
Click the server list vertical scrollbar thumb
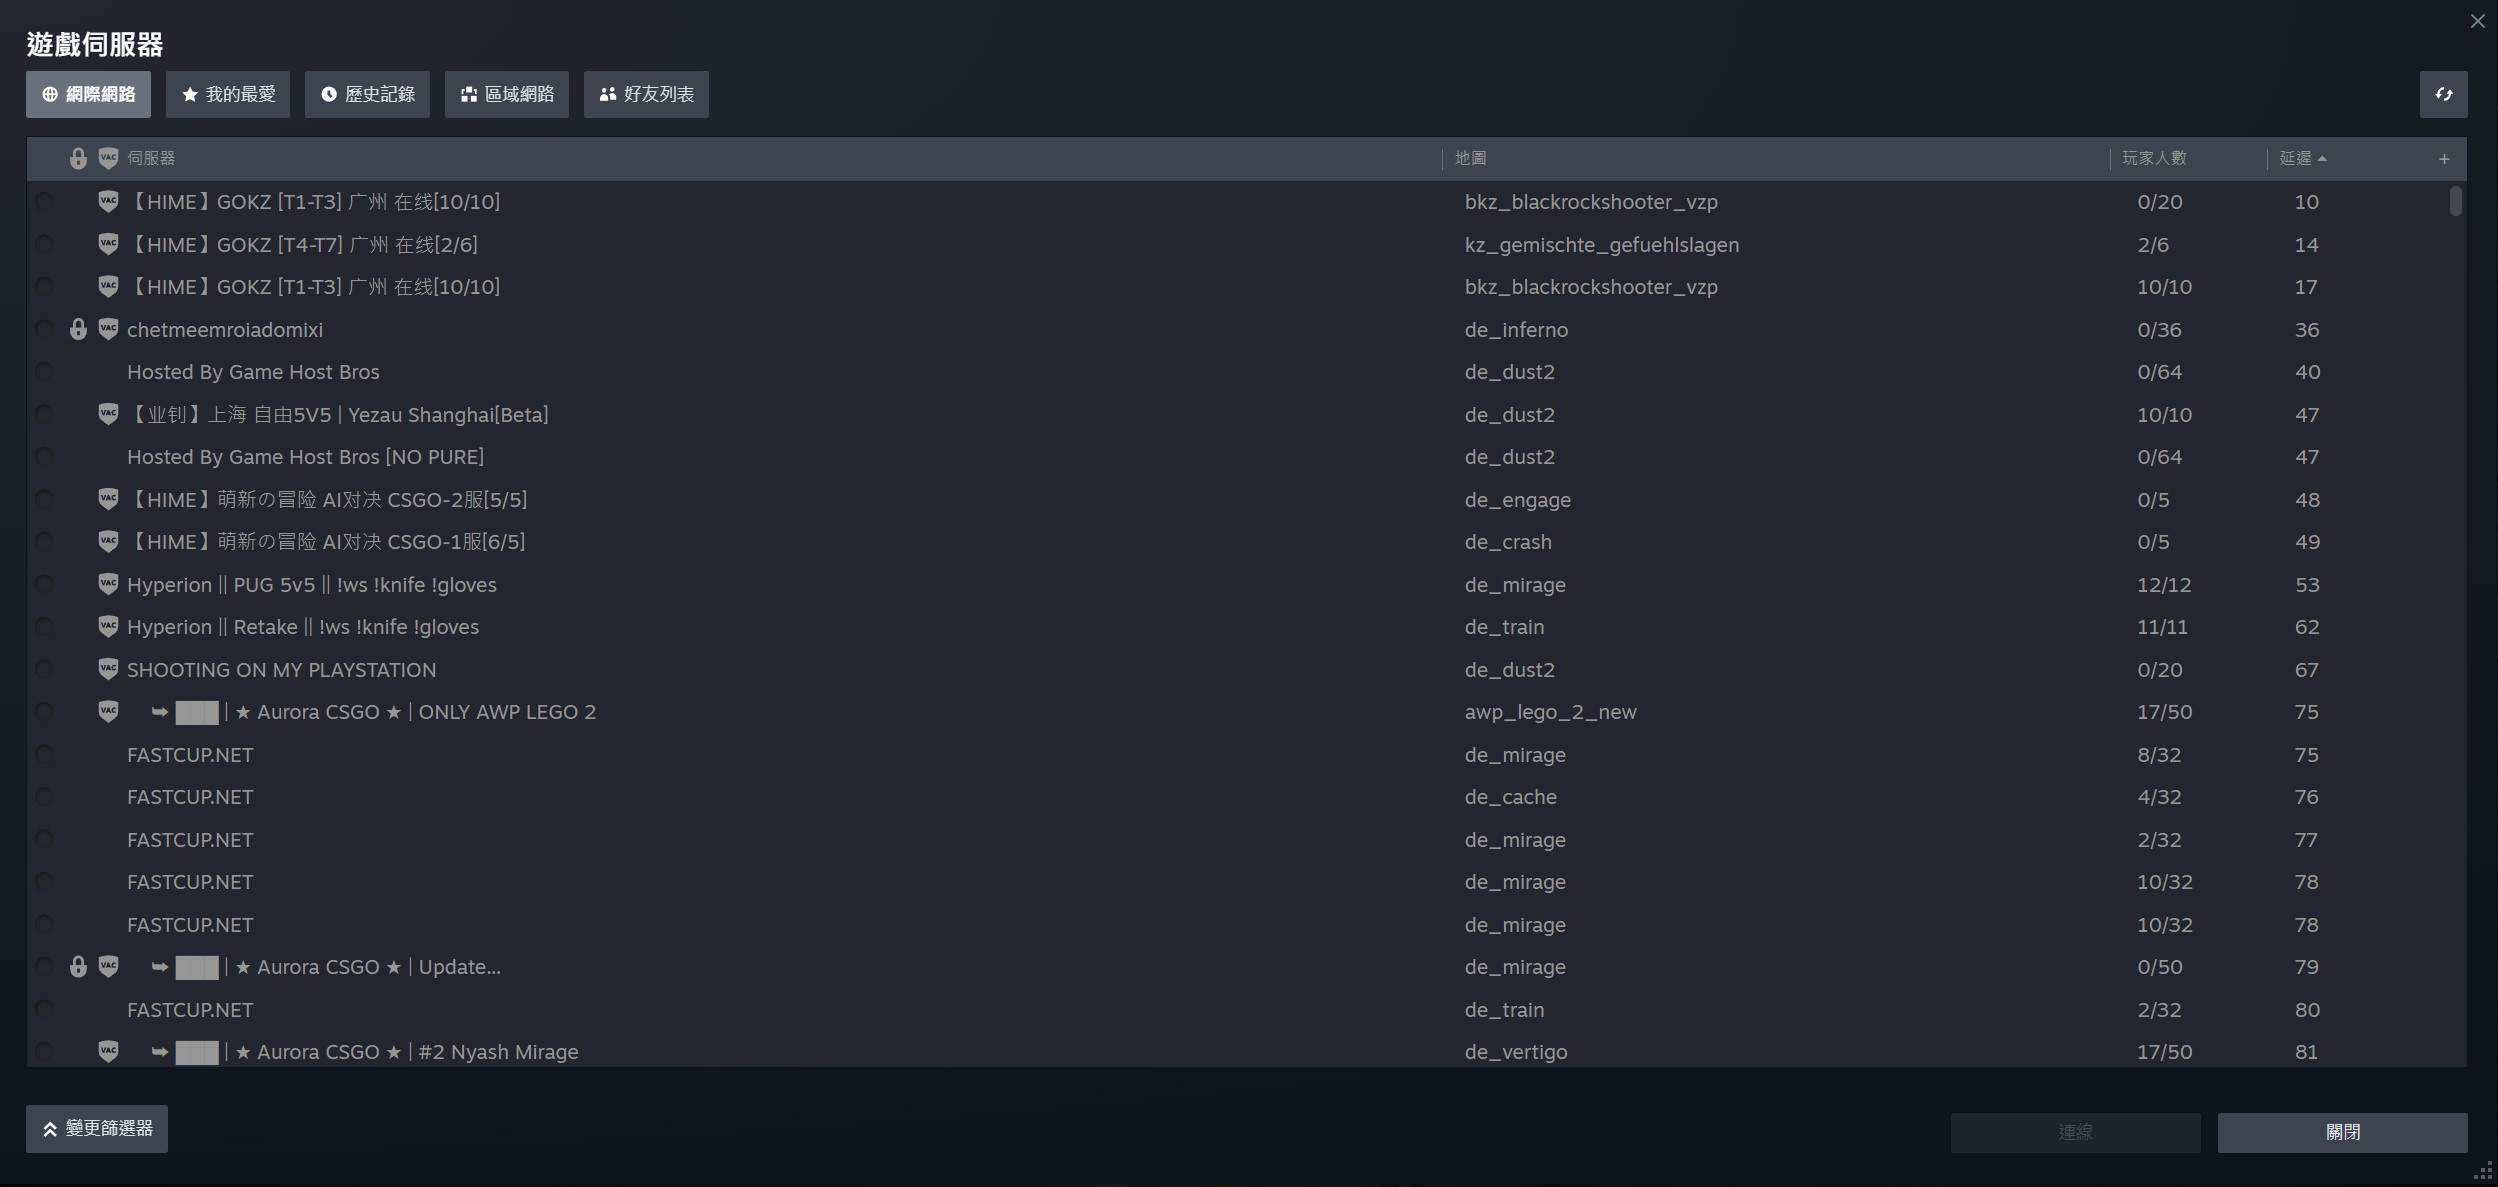(x=2455, y=200)
